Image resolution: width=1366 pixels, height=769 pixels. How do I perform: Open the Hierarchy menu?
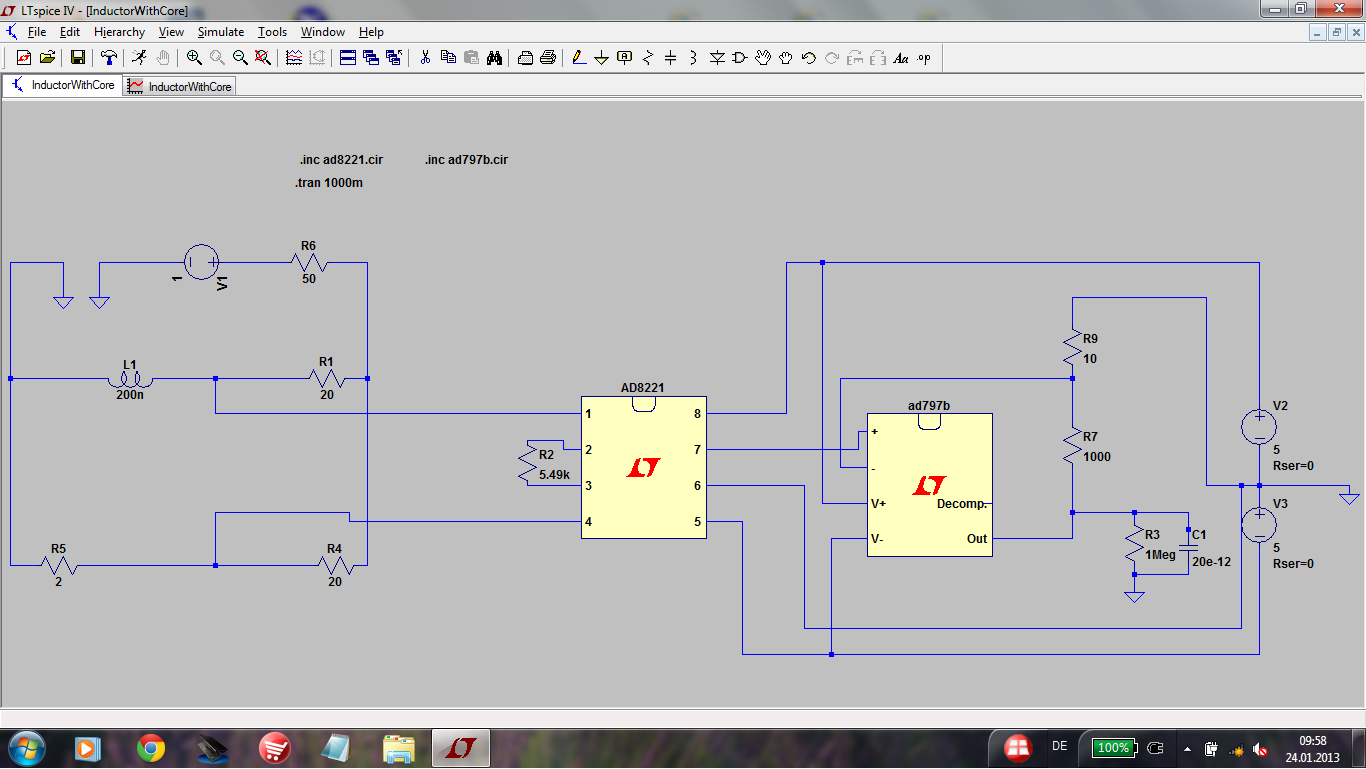pos(120,32)
